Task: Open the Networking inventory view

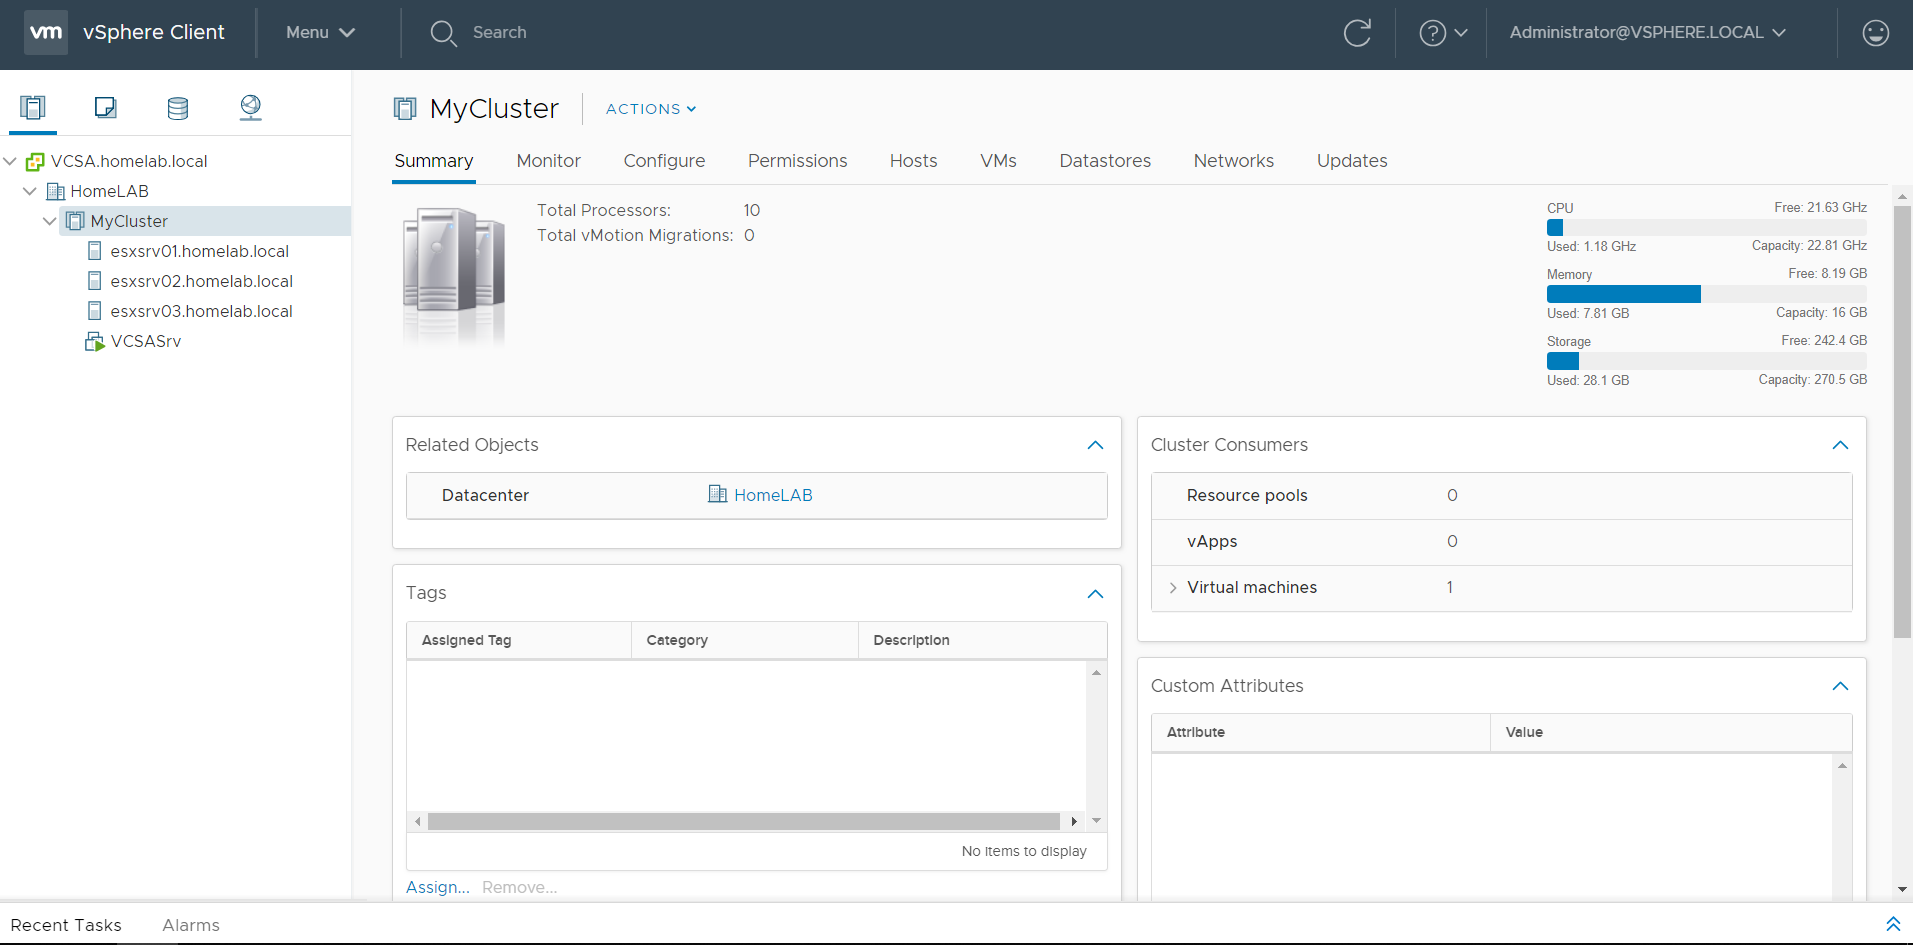Action: tap(249, 107)
